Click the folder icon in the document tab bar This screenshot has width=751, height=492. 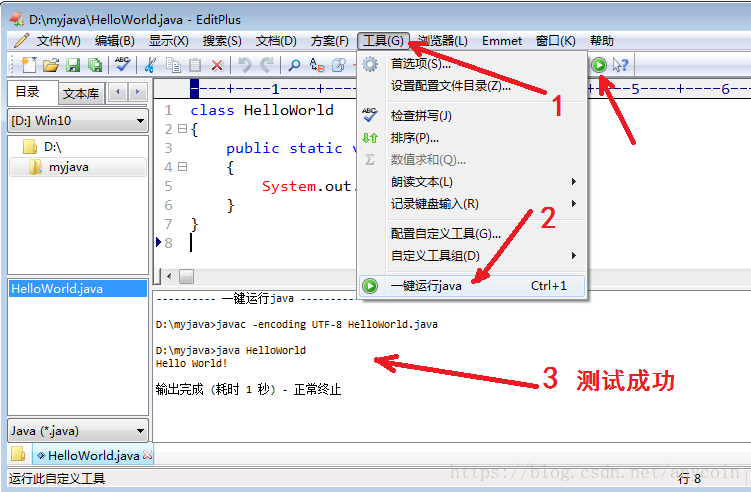point(18,454)
